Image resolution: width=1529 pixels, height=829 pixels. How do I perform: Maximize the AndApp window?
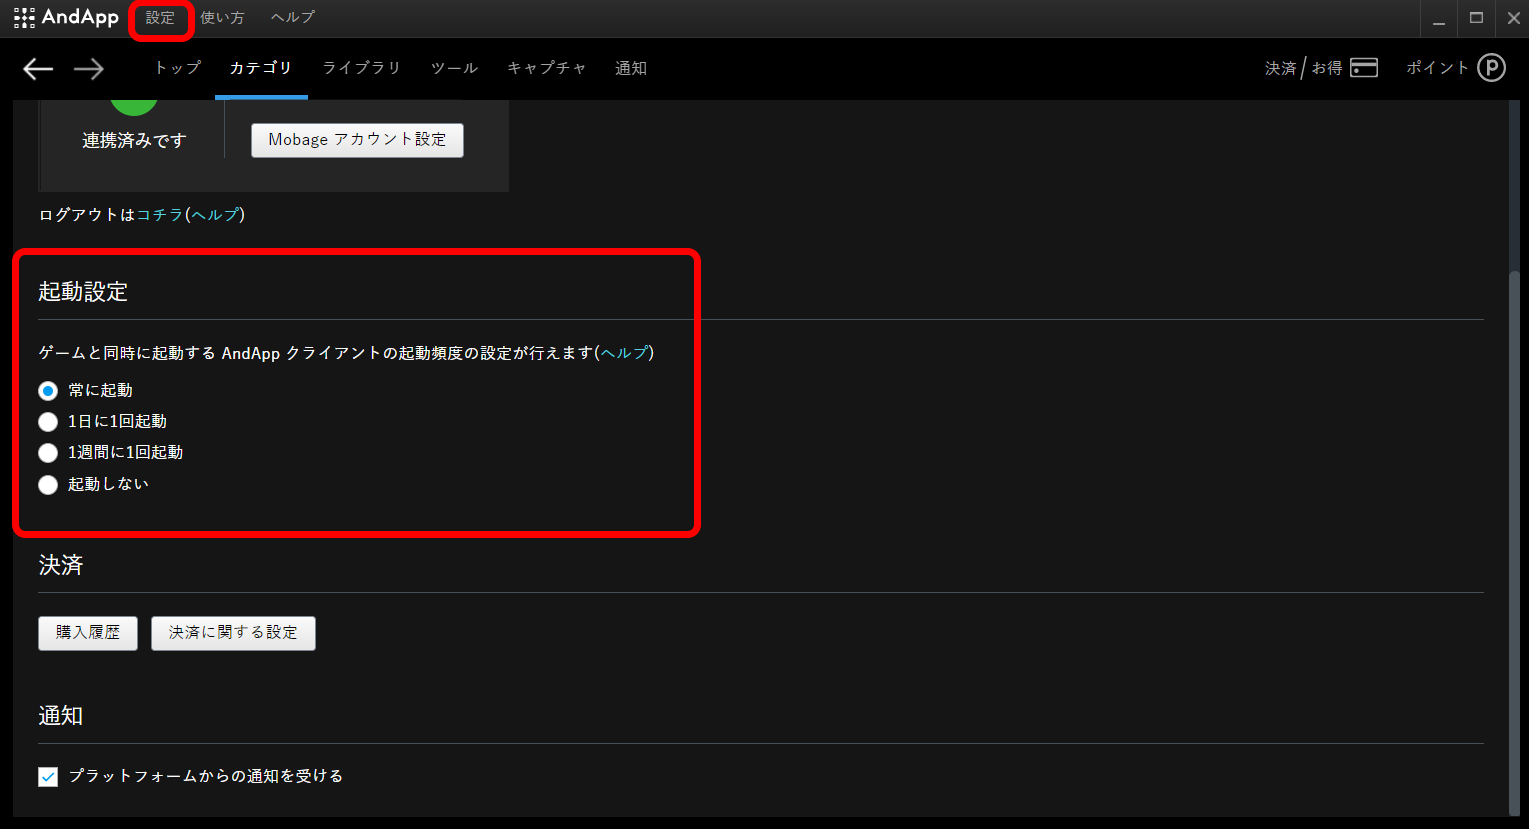[x=1476, y=19]
